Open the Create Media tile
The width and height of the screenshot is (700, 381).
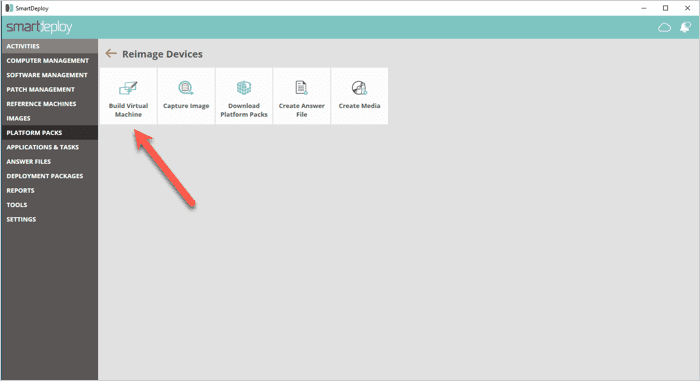pos(359,96)
